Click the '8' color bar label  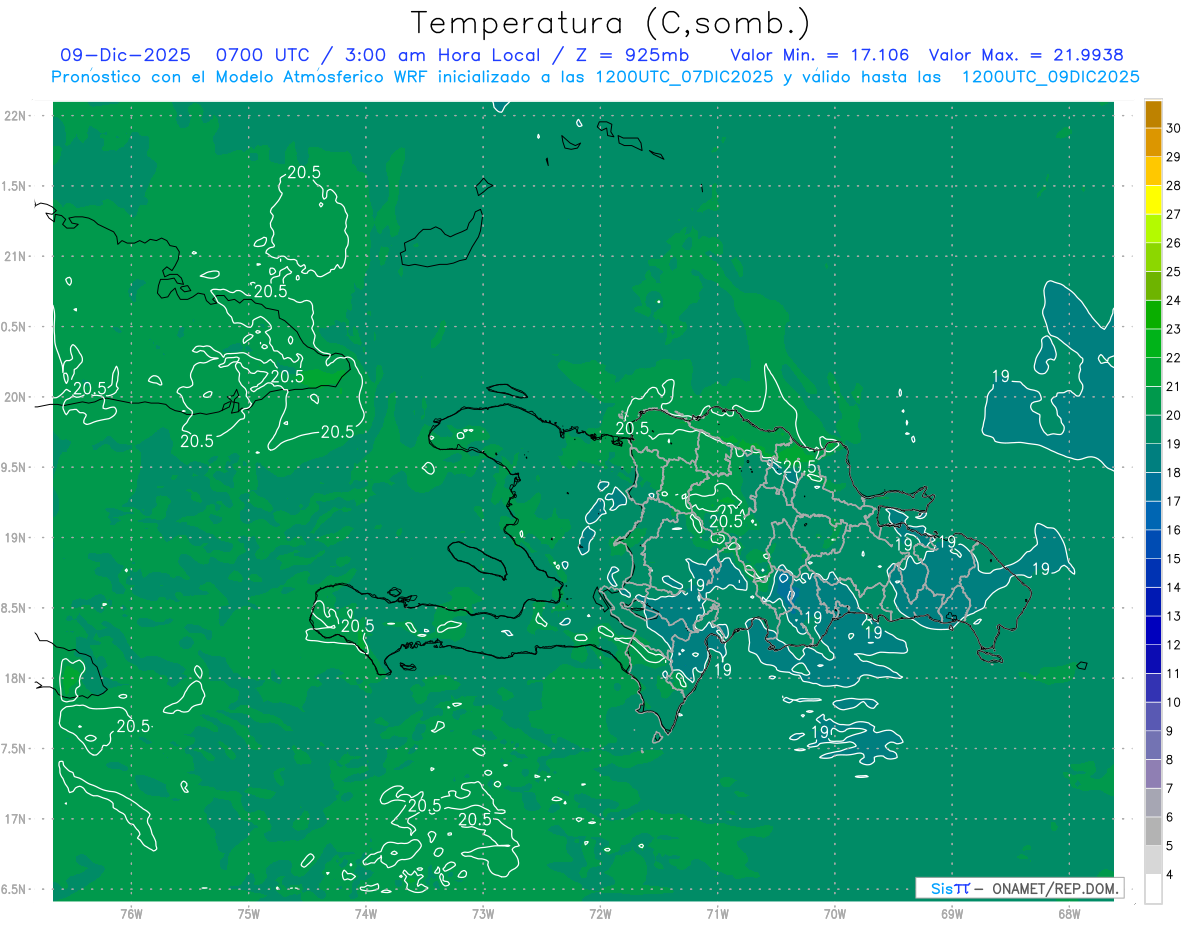pyautogui.click(x=1171, y=760)
